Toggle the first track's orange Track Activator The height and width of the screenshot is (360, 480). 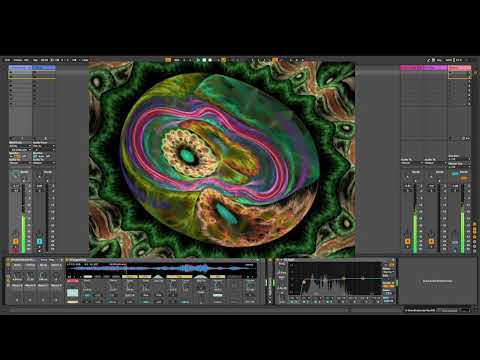click(x=15, y=241)
